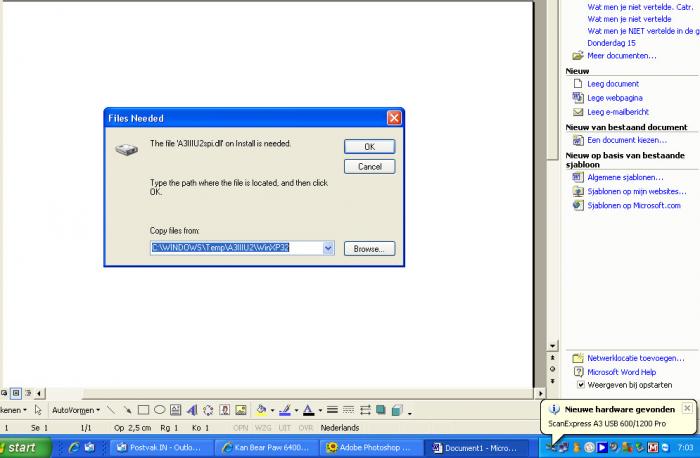Switch to Kan Bear Paw 6400 taskbar button

[267, 448]
